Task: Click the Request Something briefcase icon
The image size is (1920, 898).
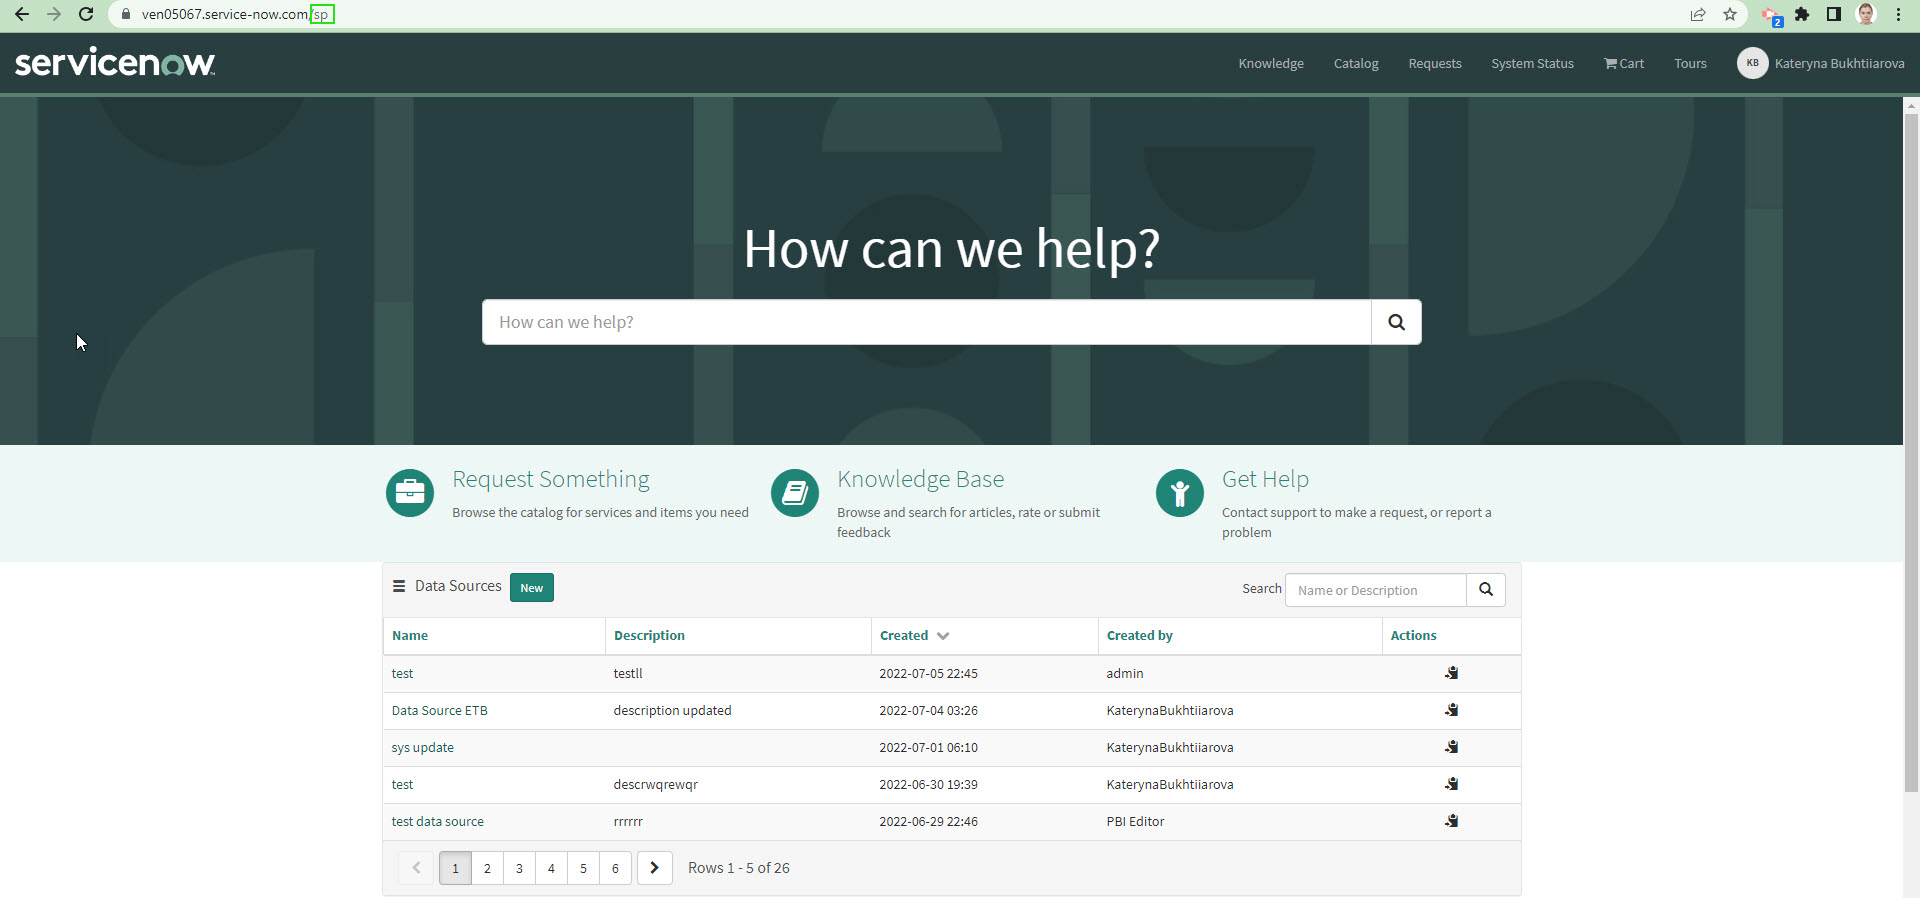Action: 410,493
